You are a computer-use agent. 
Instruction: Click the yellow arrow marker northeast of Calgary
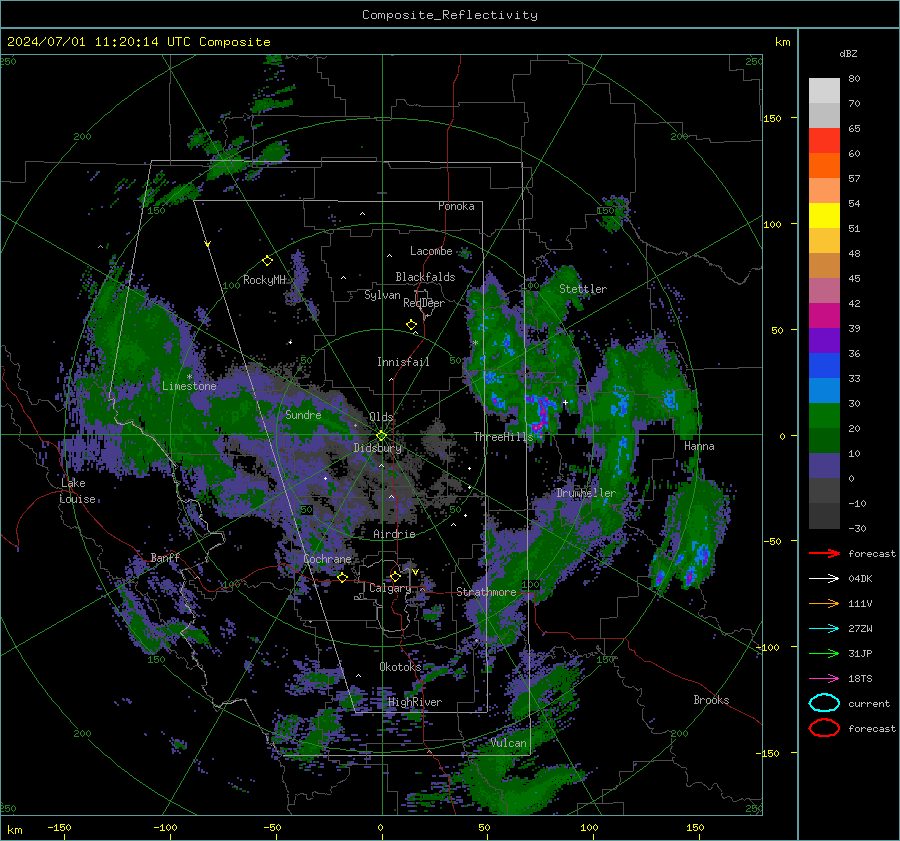(x=415, y=572)
